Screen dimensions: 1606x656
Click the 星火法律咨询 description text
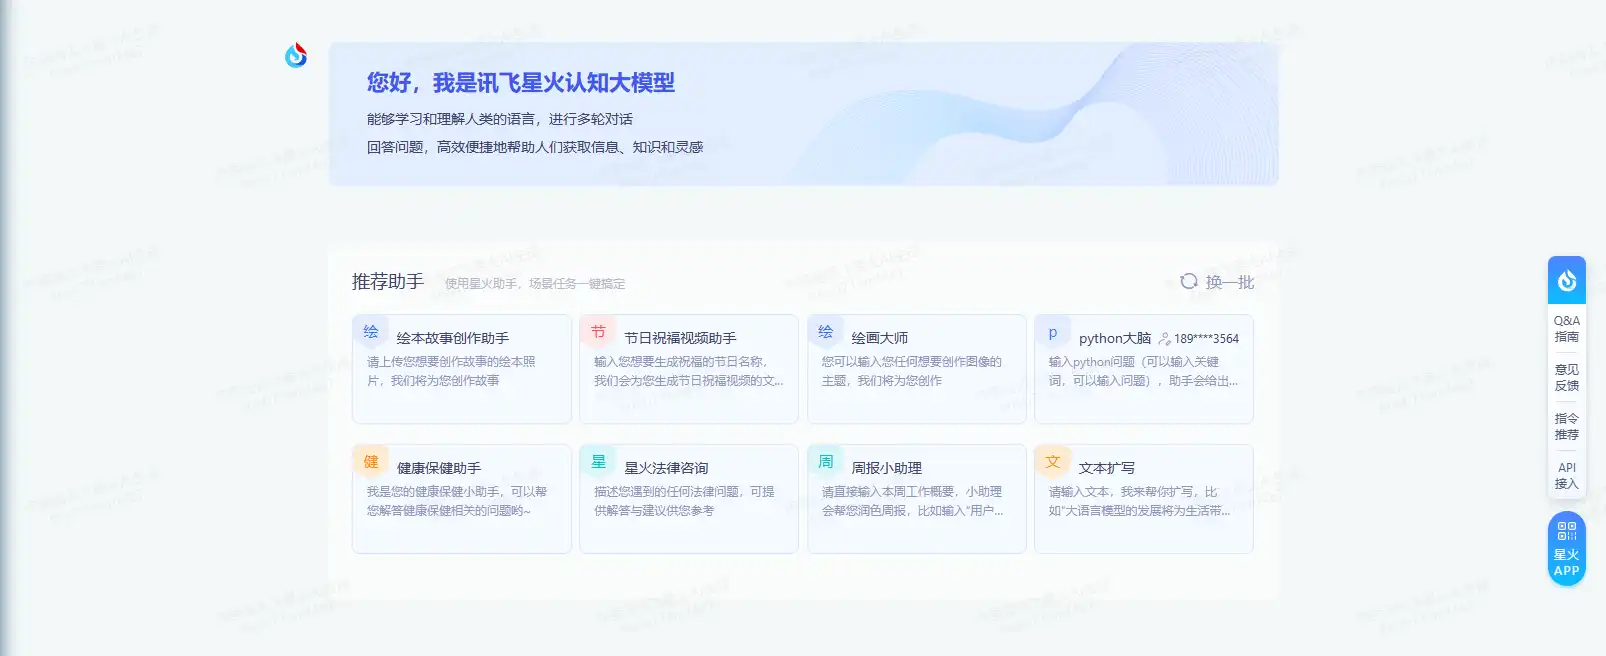684,501
